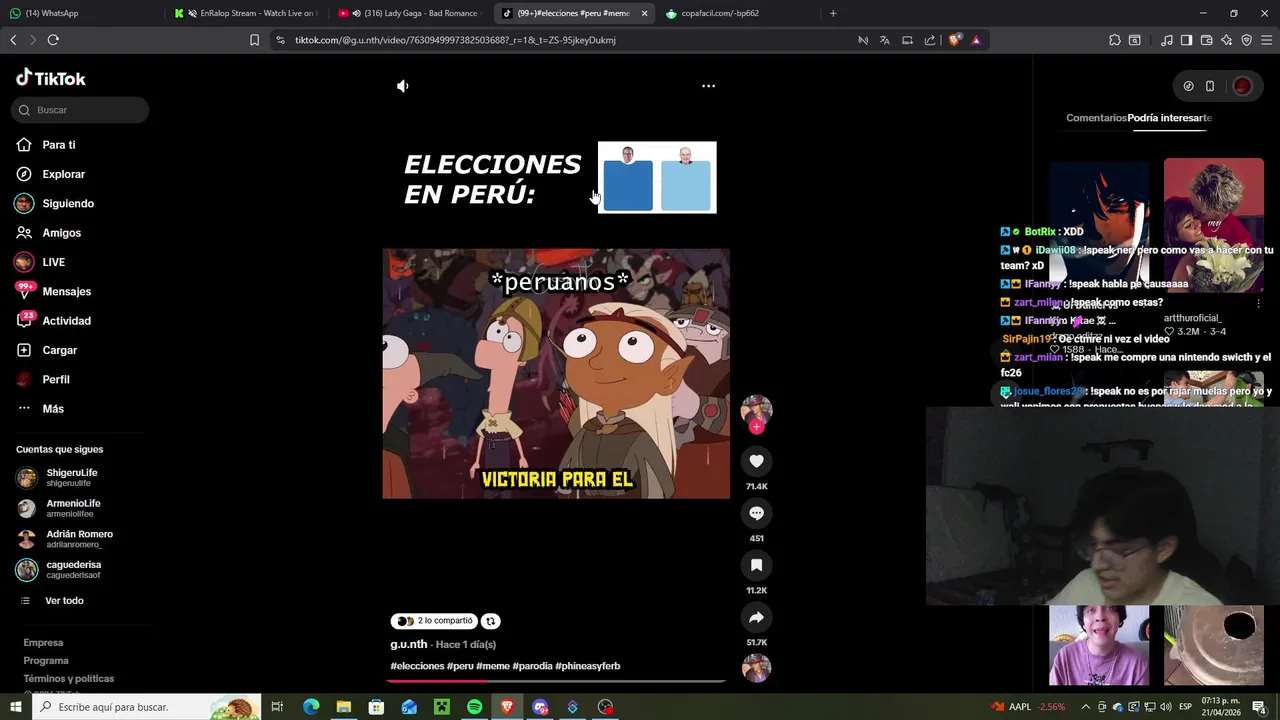Open the profile avatar at top right
Image resolution: width=1280 pixels, height=720 pixels.
pyautogui.click(x=1242, y=86)
